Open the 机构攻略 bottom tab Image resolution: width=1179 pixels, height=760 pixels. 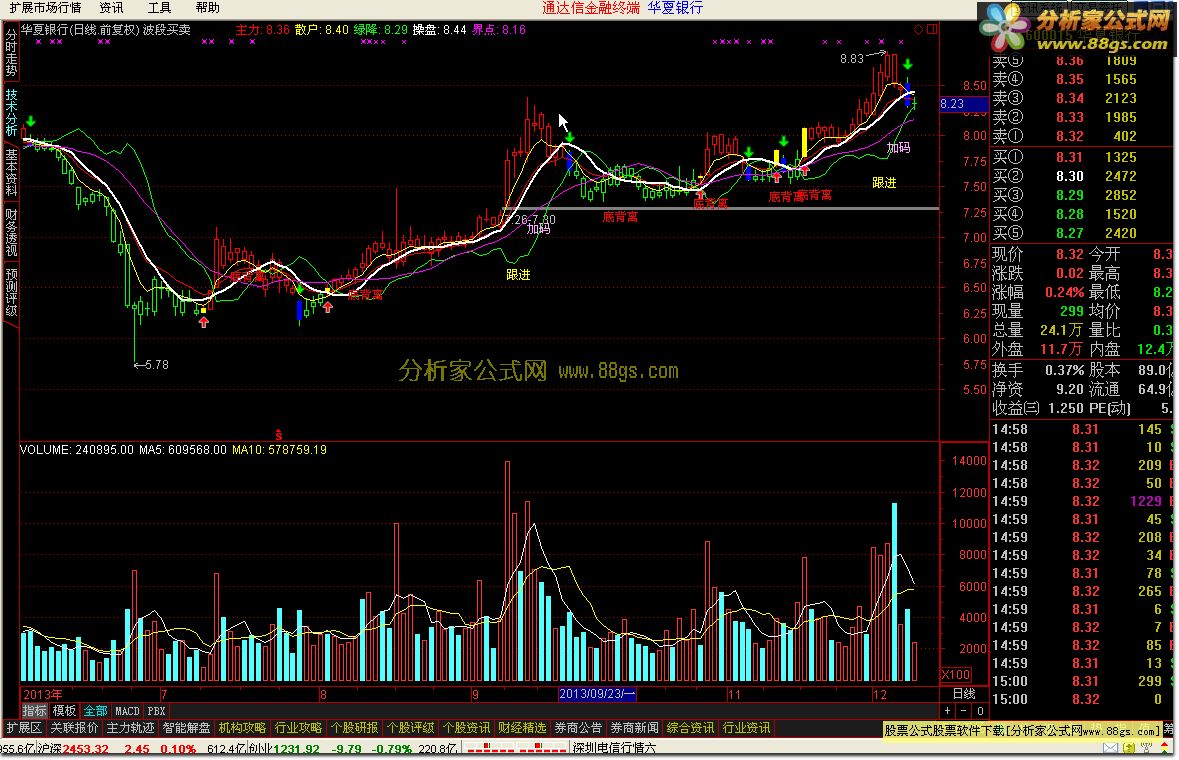(x=242, y=728)
